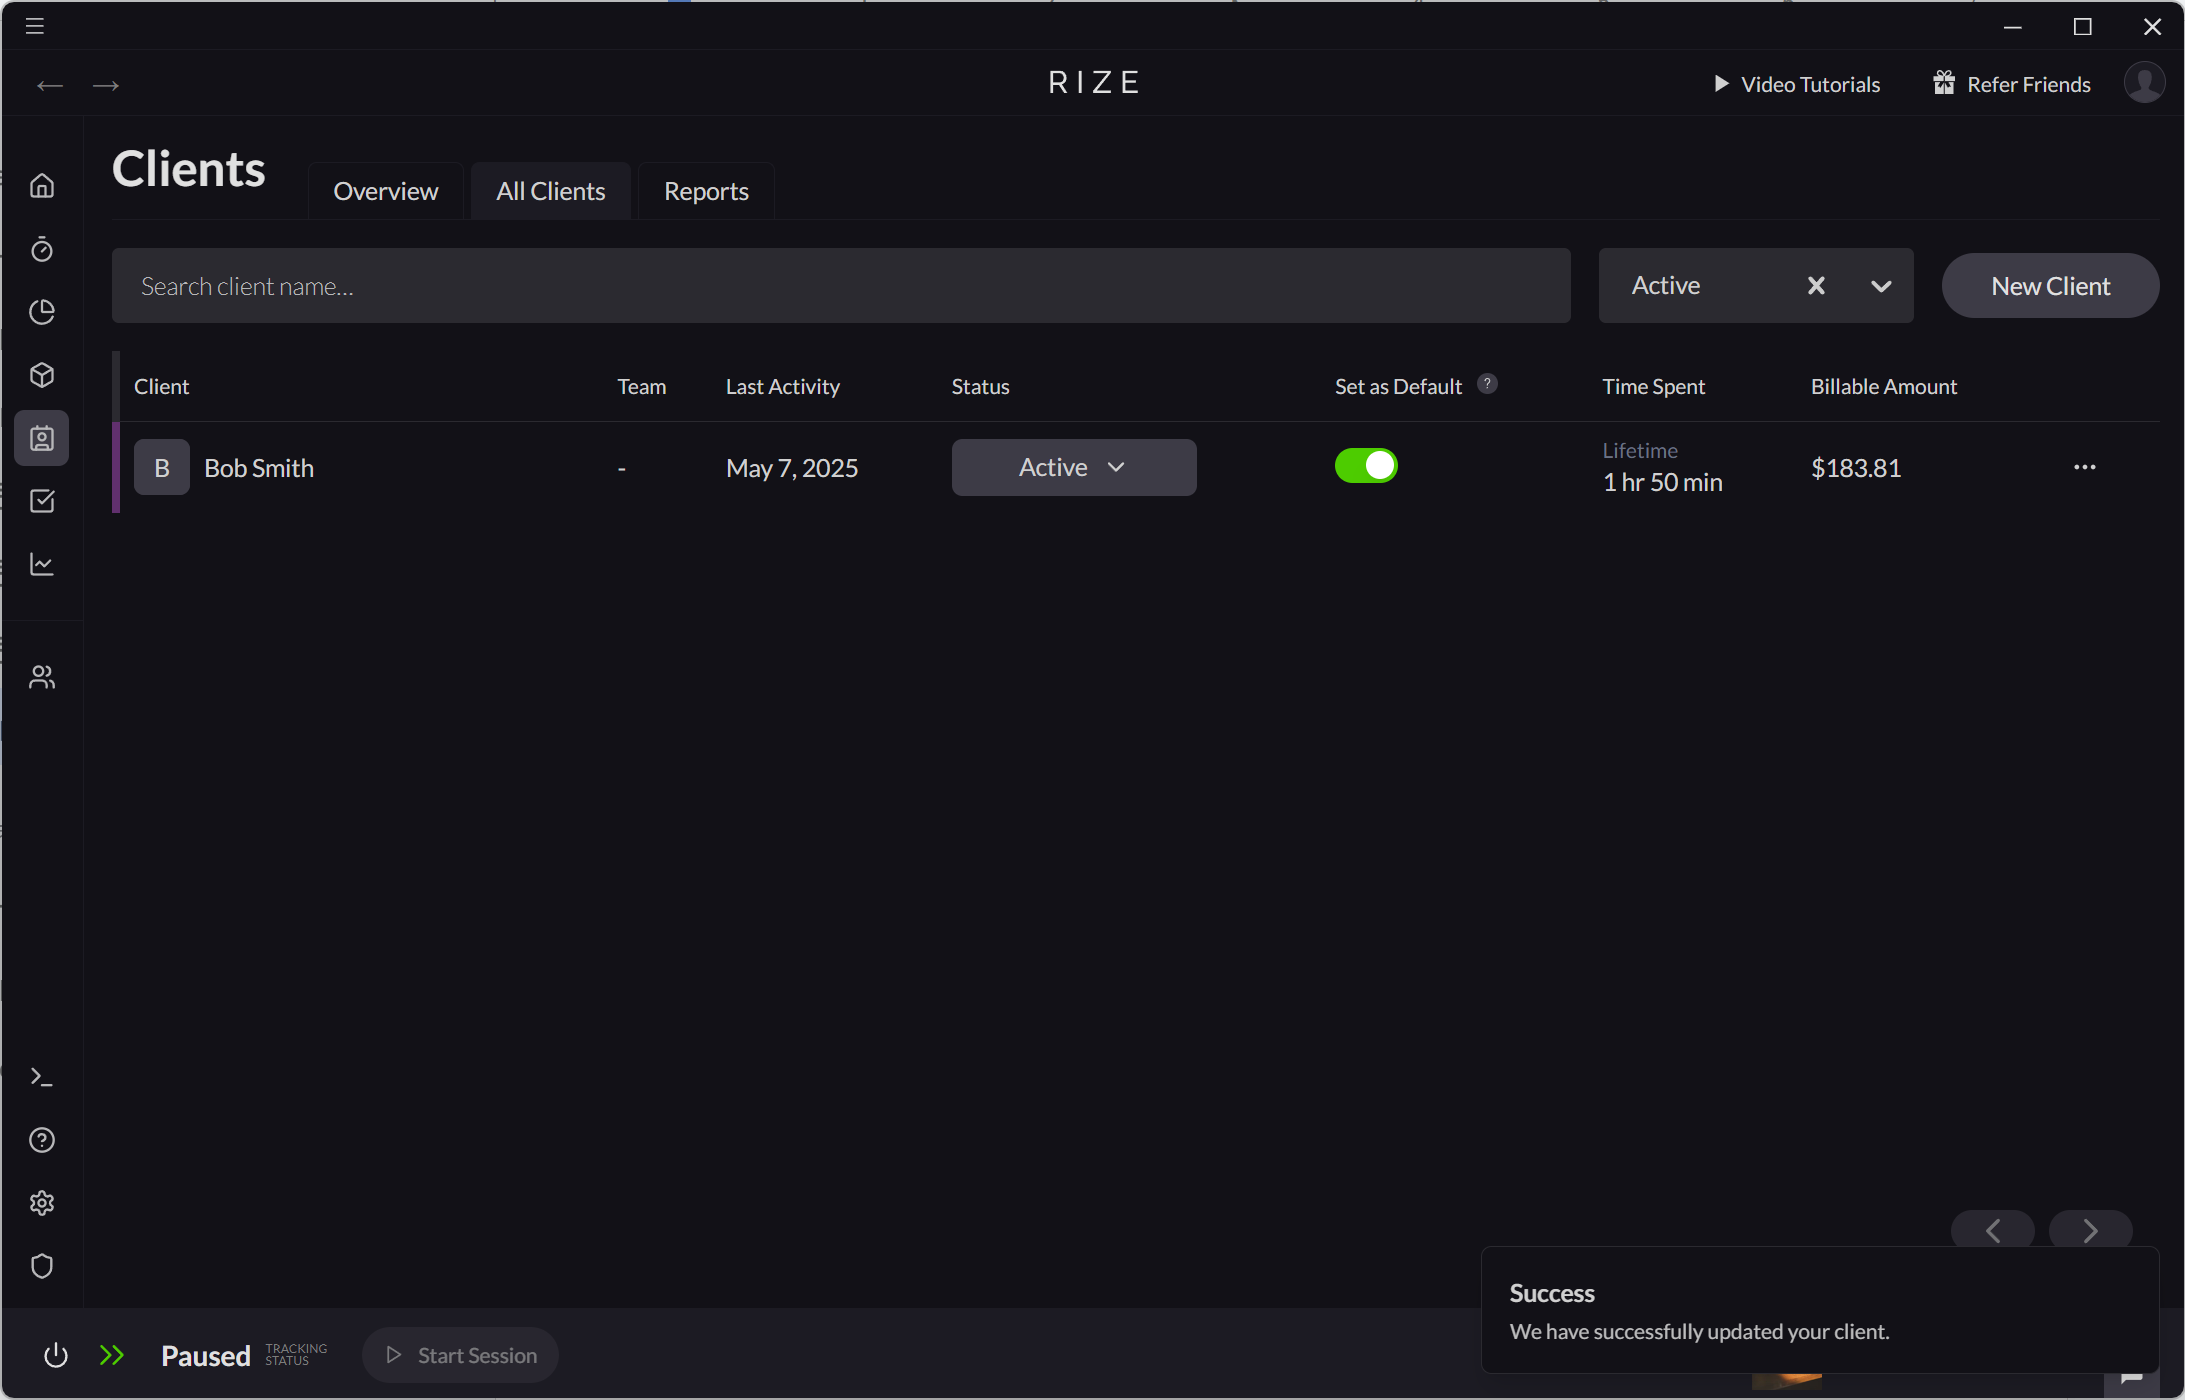Collapse the tracking bar with double-chevron icon
The width and height of the screenshot is (2185, 1400).
point(112,1355)
